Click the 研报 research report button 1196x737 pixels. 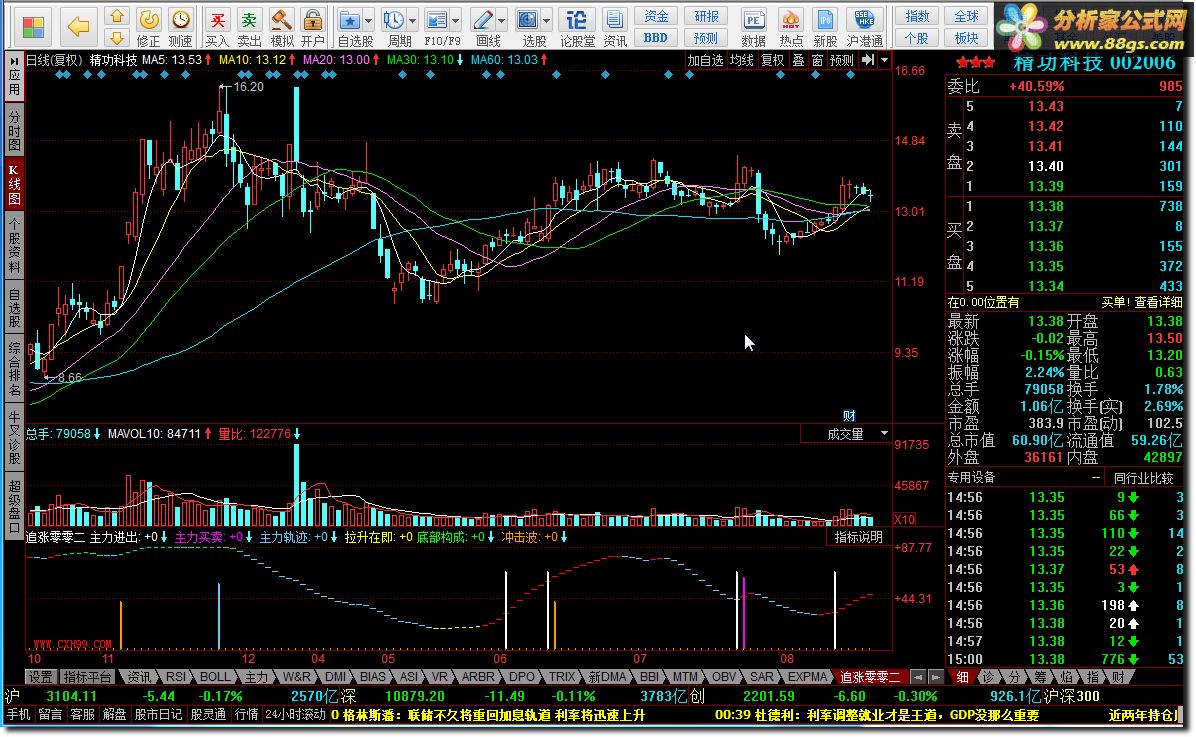706,16
